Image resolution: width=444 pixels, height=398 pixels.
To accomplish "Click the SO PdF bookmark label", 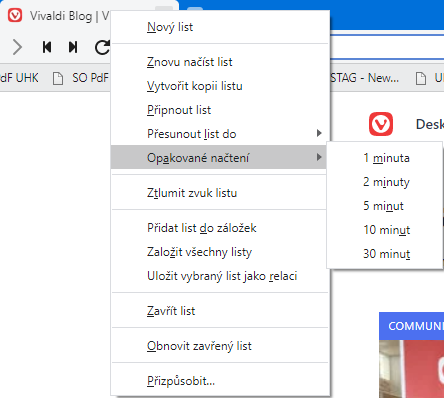I will click(x=90, y=78).
